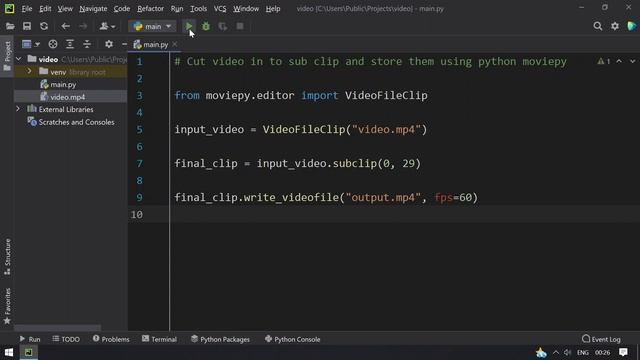The height and width of the screenshot is (360, 640).
Task: Show hidden tray icons chevron
Action: pyautogui.click(x=556, y=353)
